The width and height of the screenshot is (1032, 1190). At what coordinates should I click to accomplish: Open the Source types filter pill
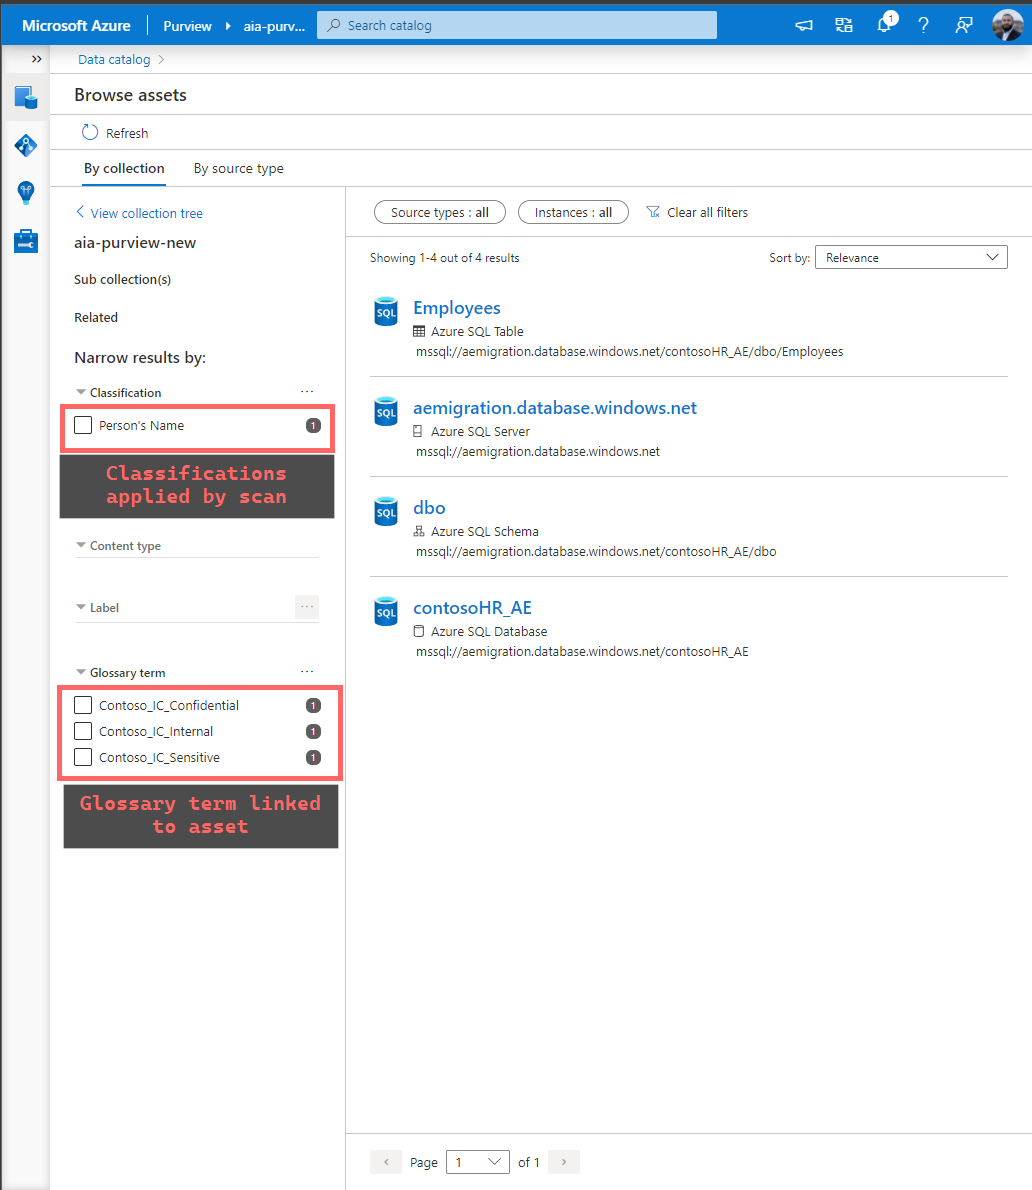(x=440, y=212)
